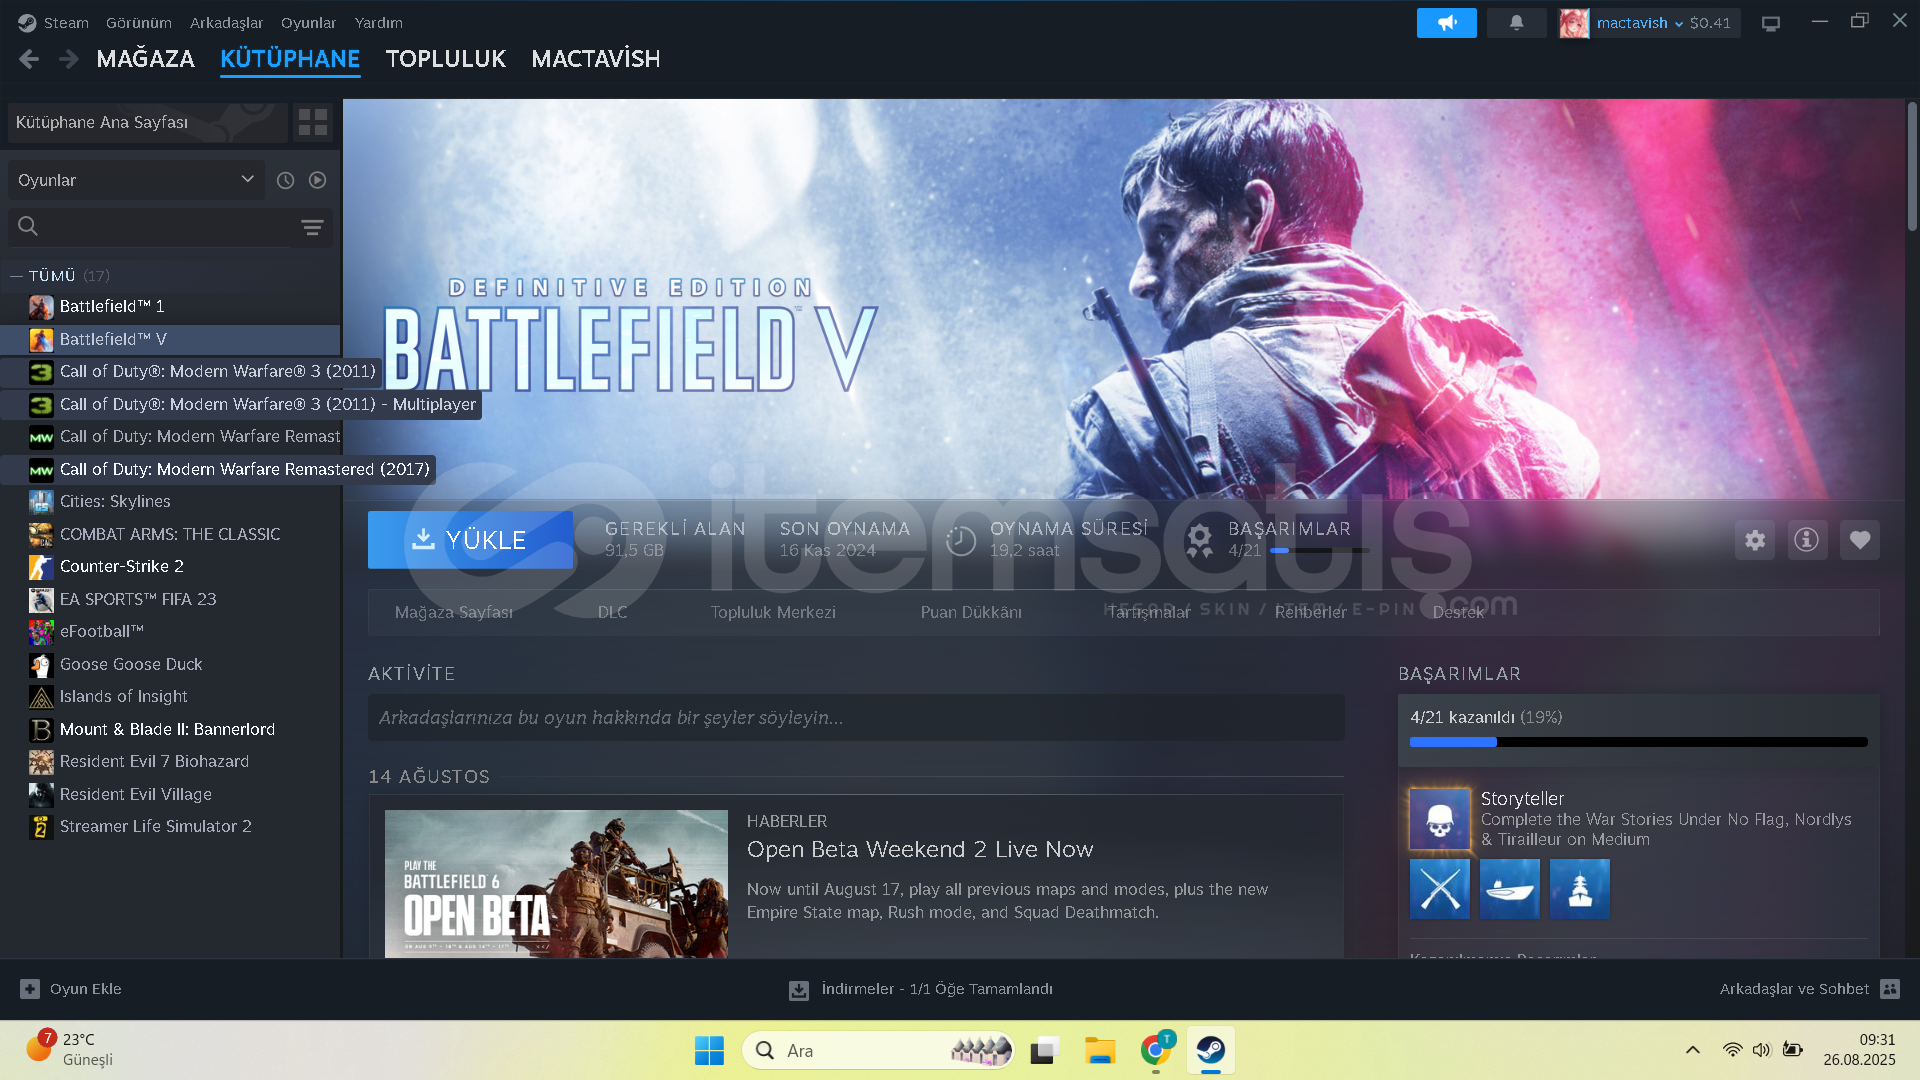
Task: Select Cities: Skylines in library
Action: pos(170,501)
